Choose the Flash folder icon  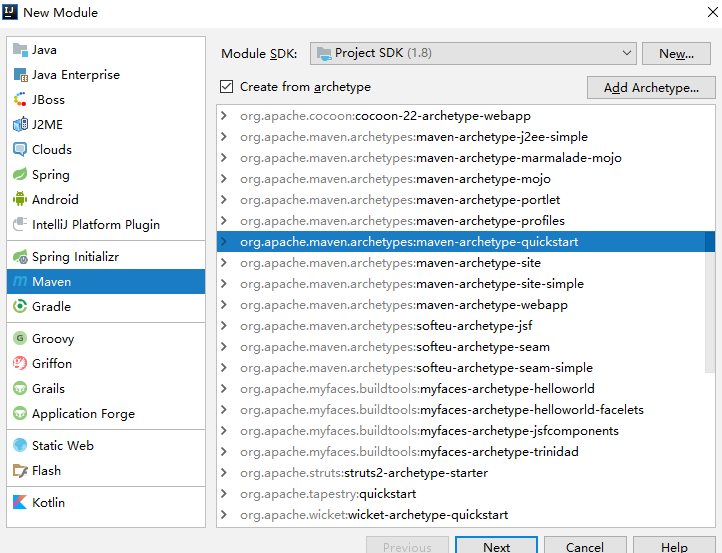coord(20,471)
